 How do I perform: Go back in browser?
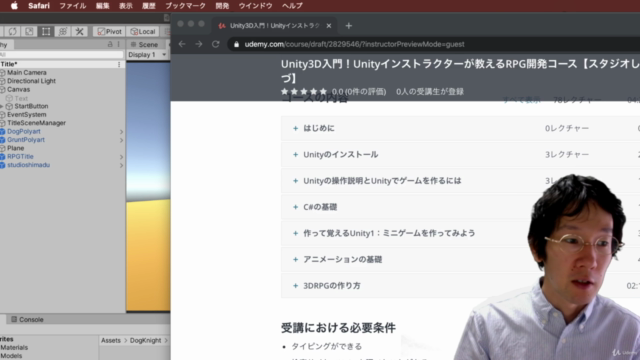(182, 44)
